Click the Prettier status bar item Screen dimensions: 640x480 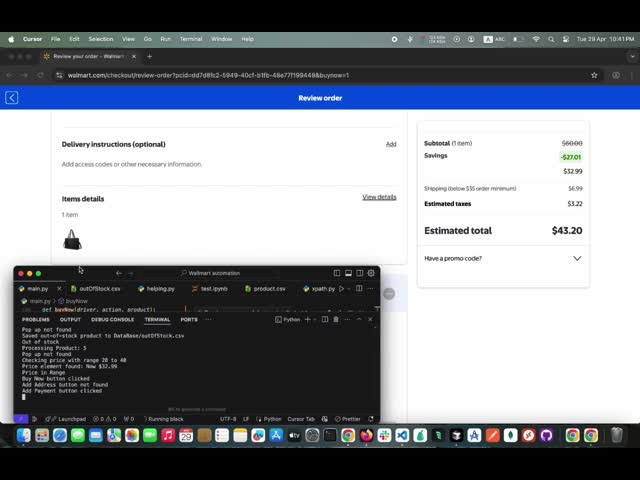[x=347, y=419]
